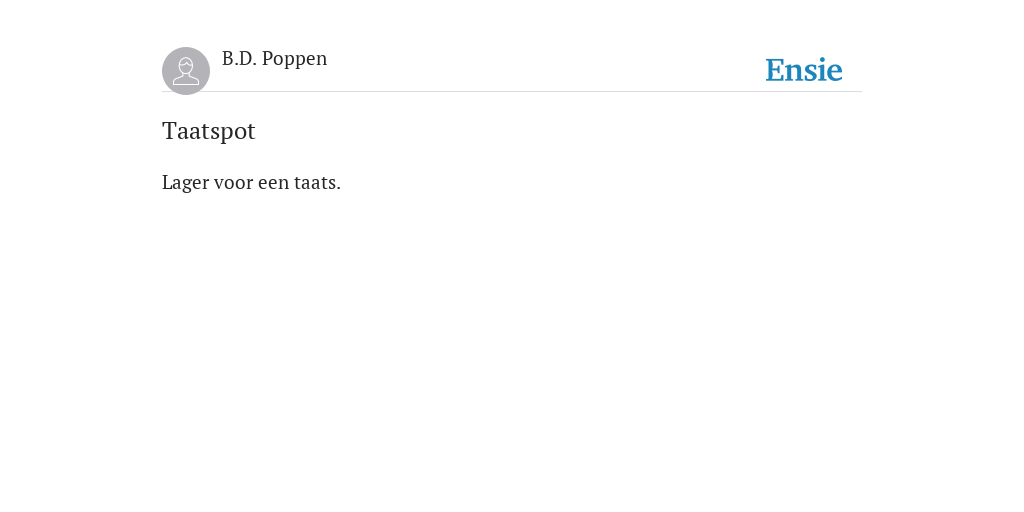This screenshot has height=512, width=1024.
Task: Open the Ensie logo link
Action: click(804, 71)
